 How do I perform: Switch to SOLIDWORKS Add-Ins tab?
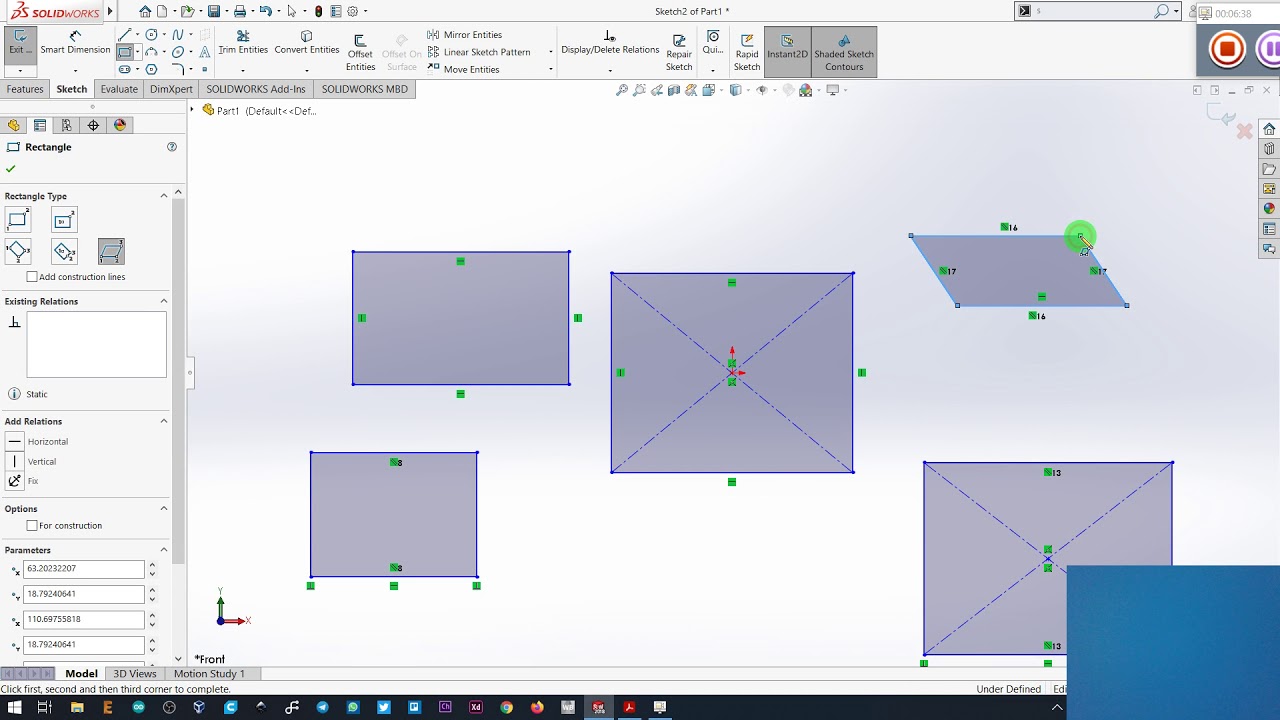(x=256, y=89)
